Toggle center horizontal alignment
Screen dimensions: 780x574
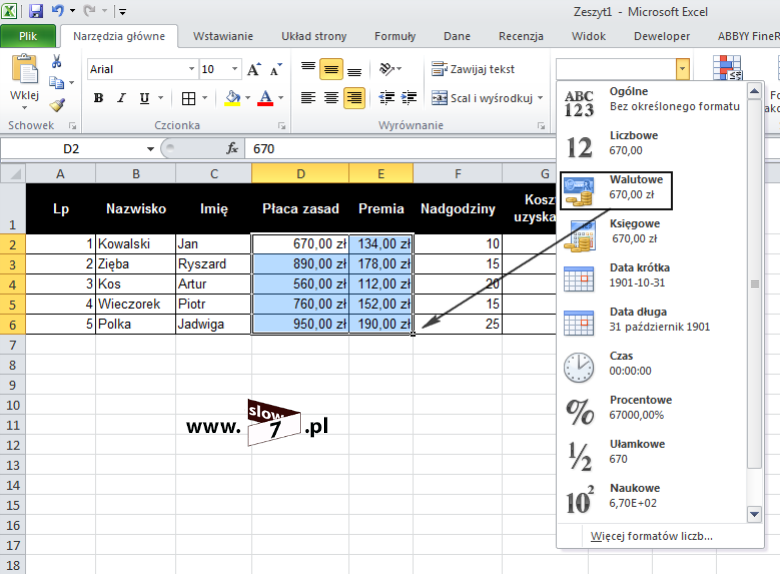pos(331,98)
